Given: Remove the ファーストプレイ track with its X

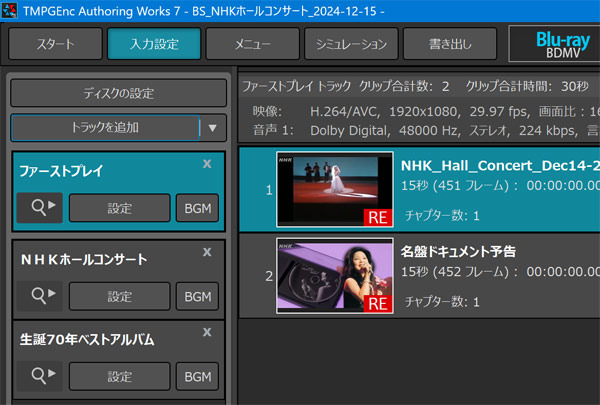Looking at the screenshot, I should point(207,164).
